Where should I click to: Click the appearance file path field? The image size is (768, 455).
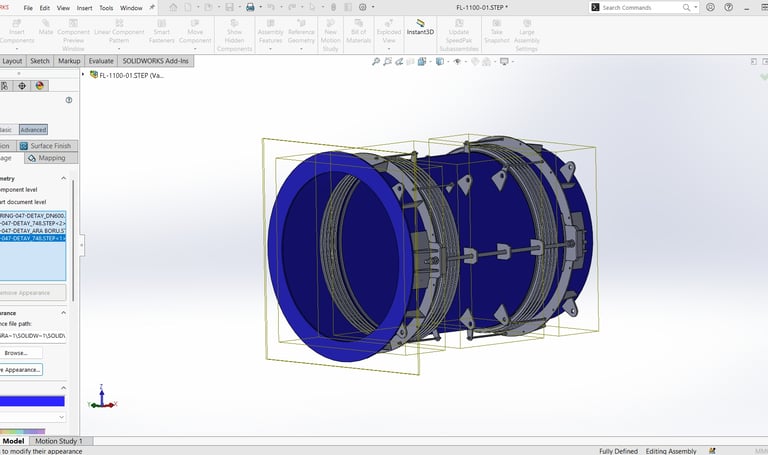coord(32,335)
